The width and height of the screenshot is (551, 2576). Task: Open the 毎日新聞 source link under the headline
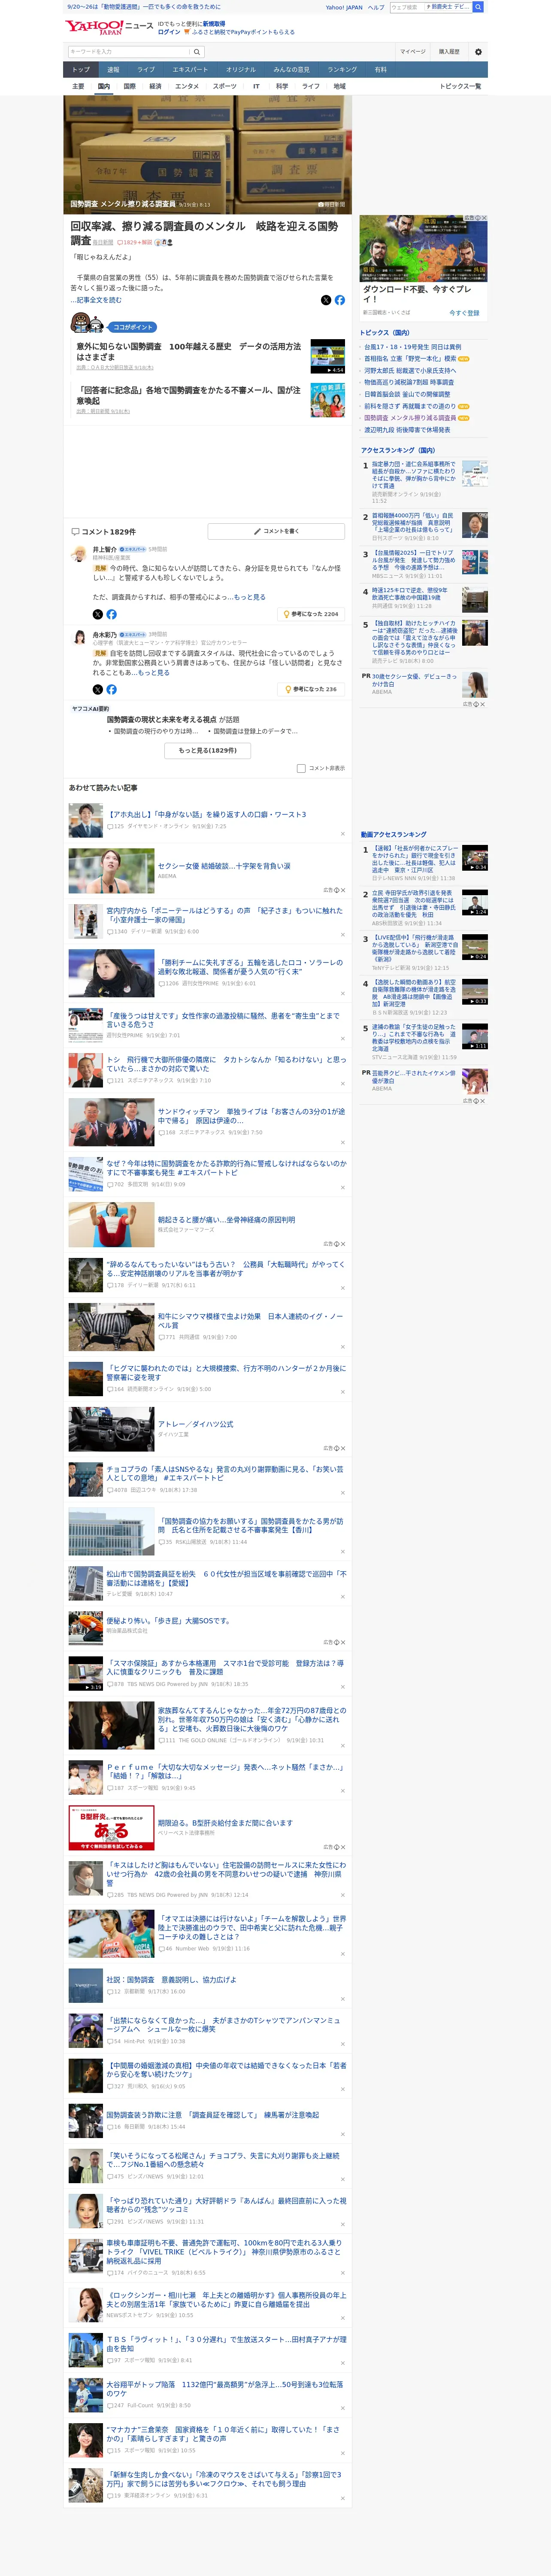(x=103, y=242)
